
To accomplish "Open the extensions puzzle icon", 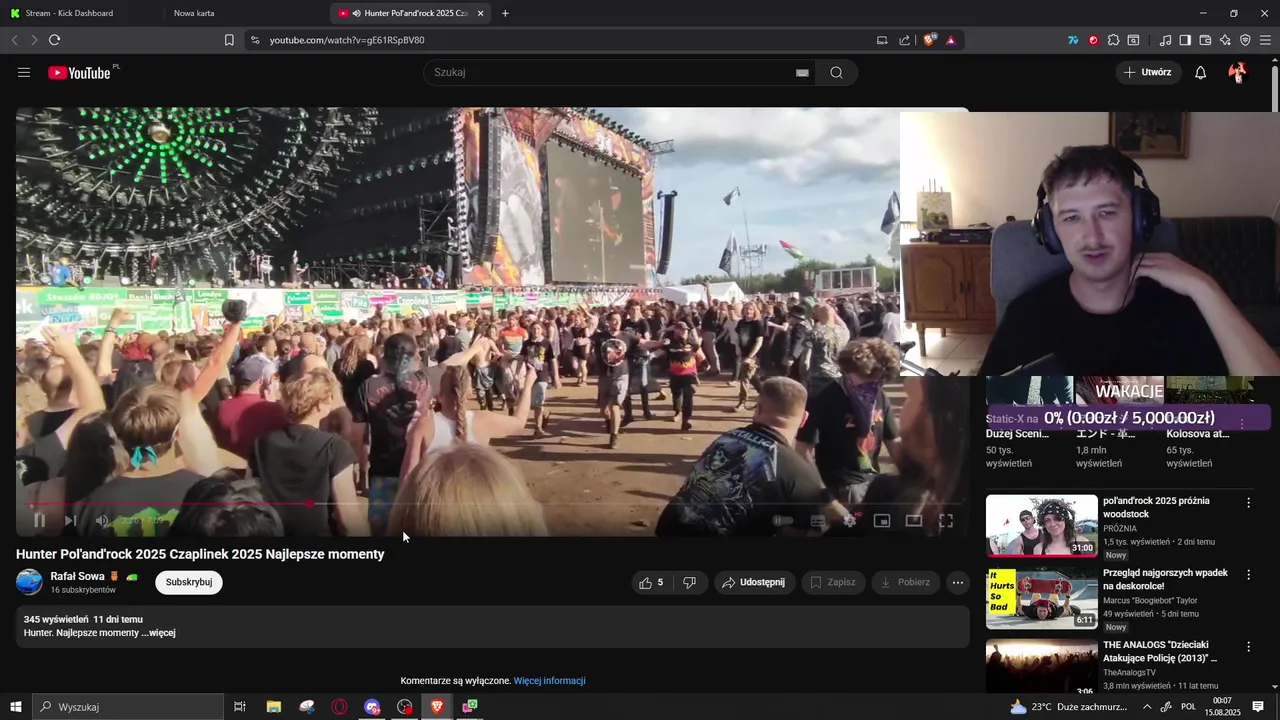I will [1113, 40].
